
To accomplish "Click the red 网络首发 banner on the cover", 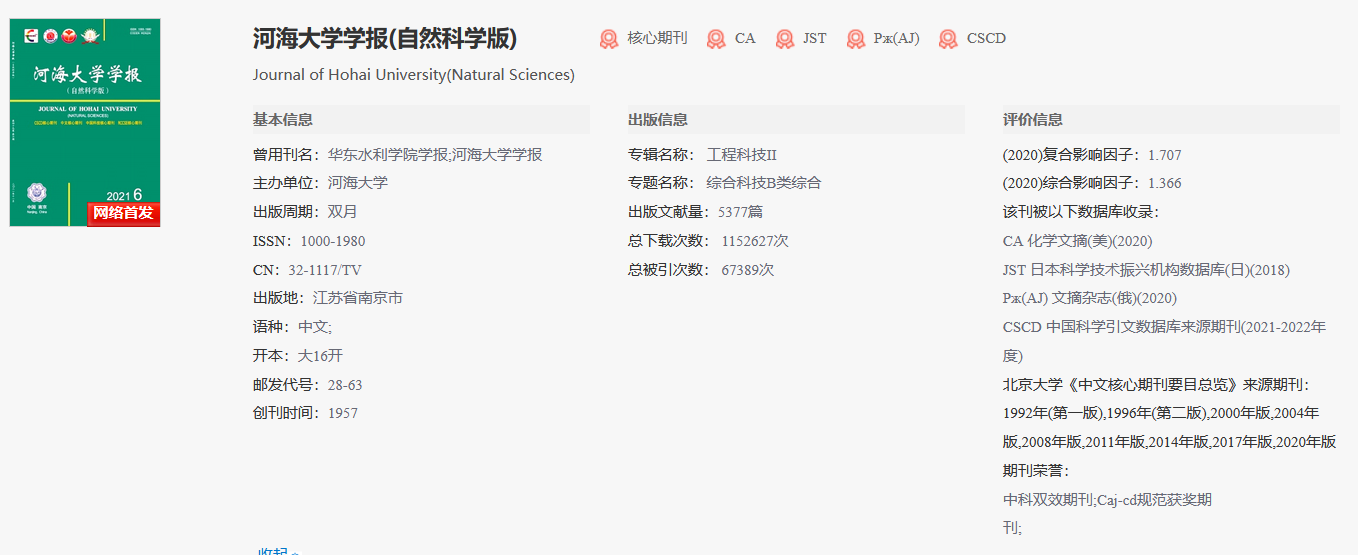I will point(123,213).
